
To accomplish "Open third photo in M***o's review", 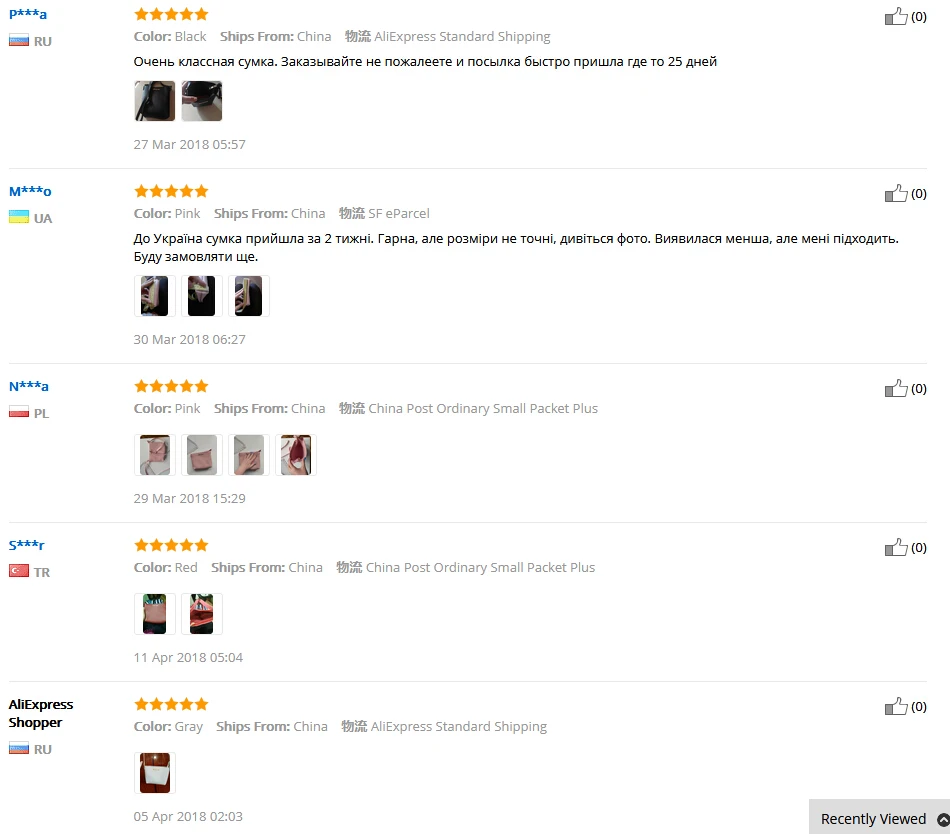I will (x=249, y=296).
